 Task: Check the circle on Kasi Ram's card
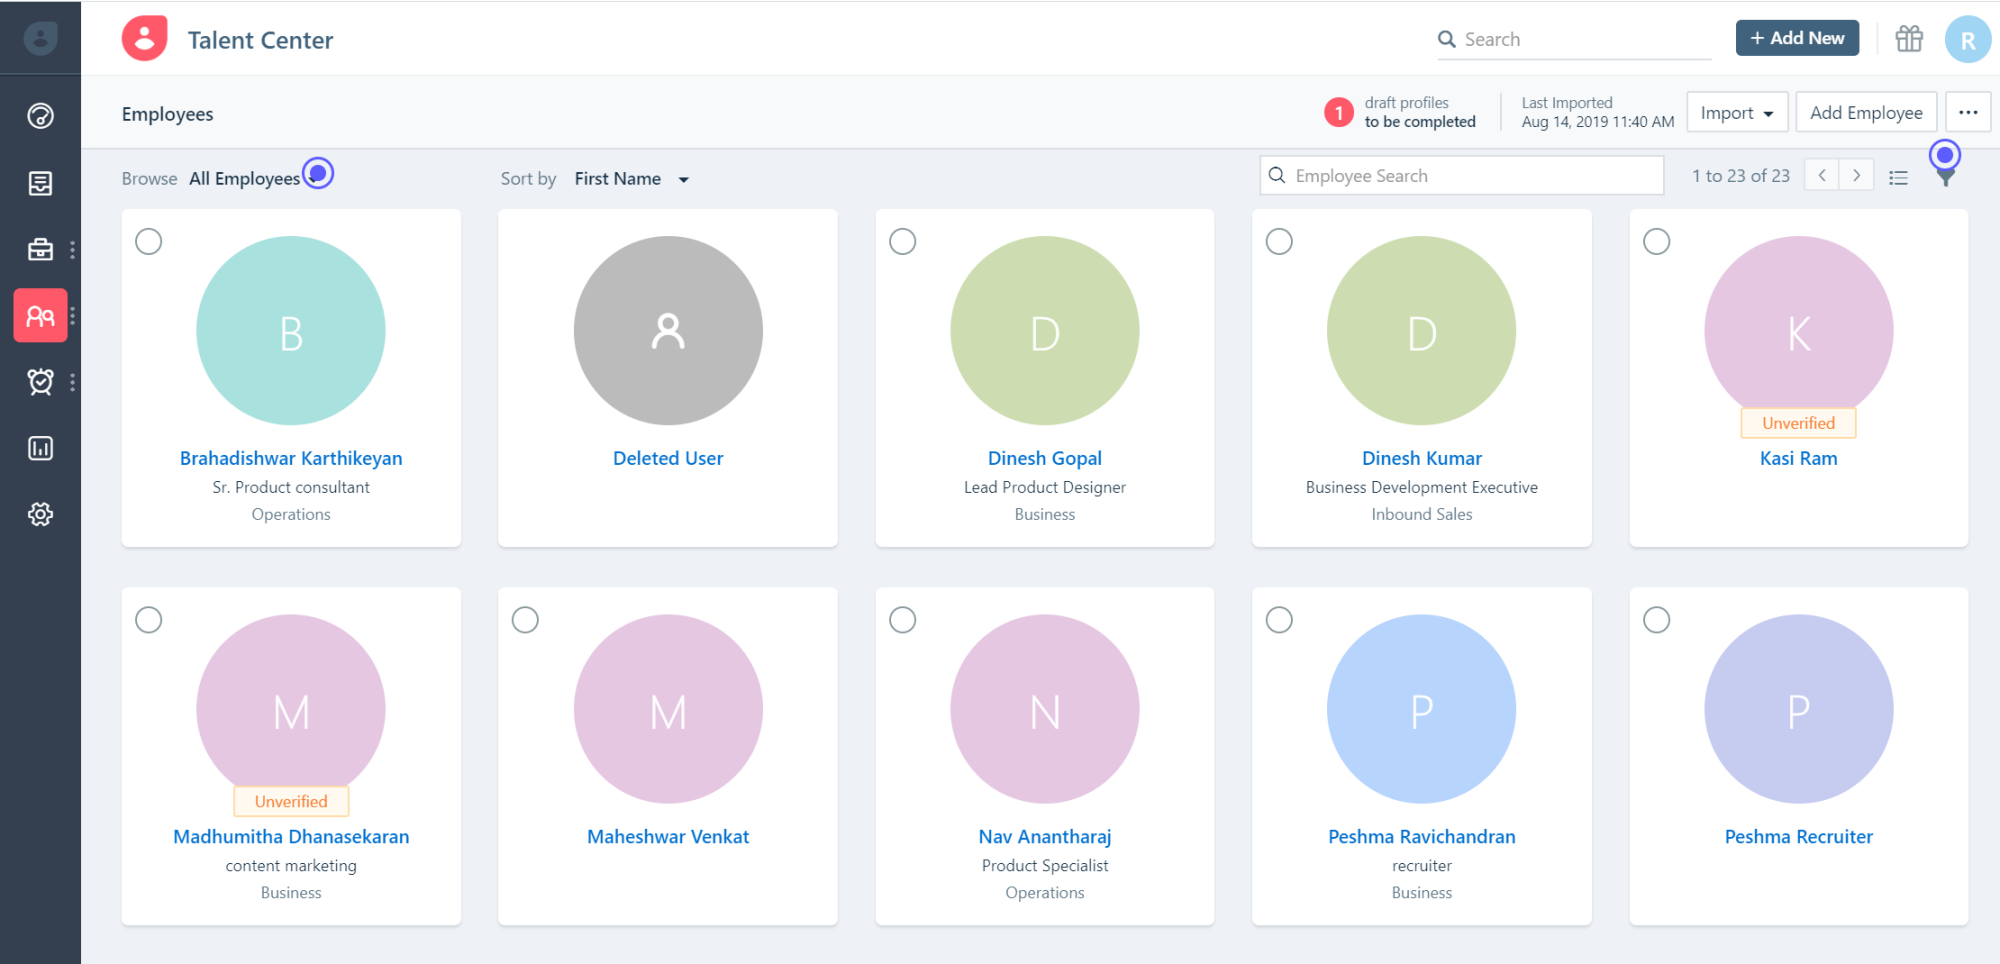[1657, 241]
